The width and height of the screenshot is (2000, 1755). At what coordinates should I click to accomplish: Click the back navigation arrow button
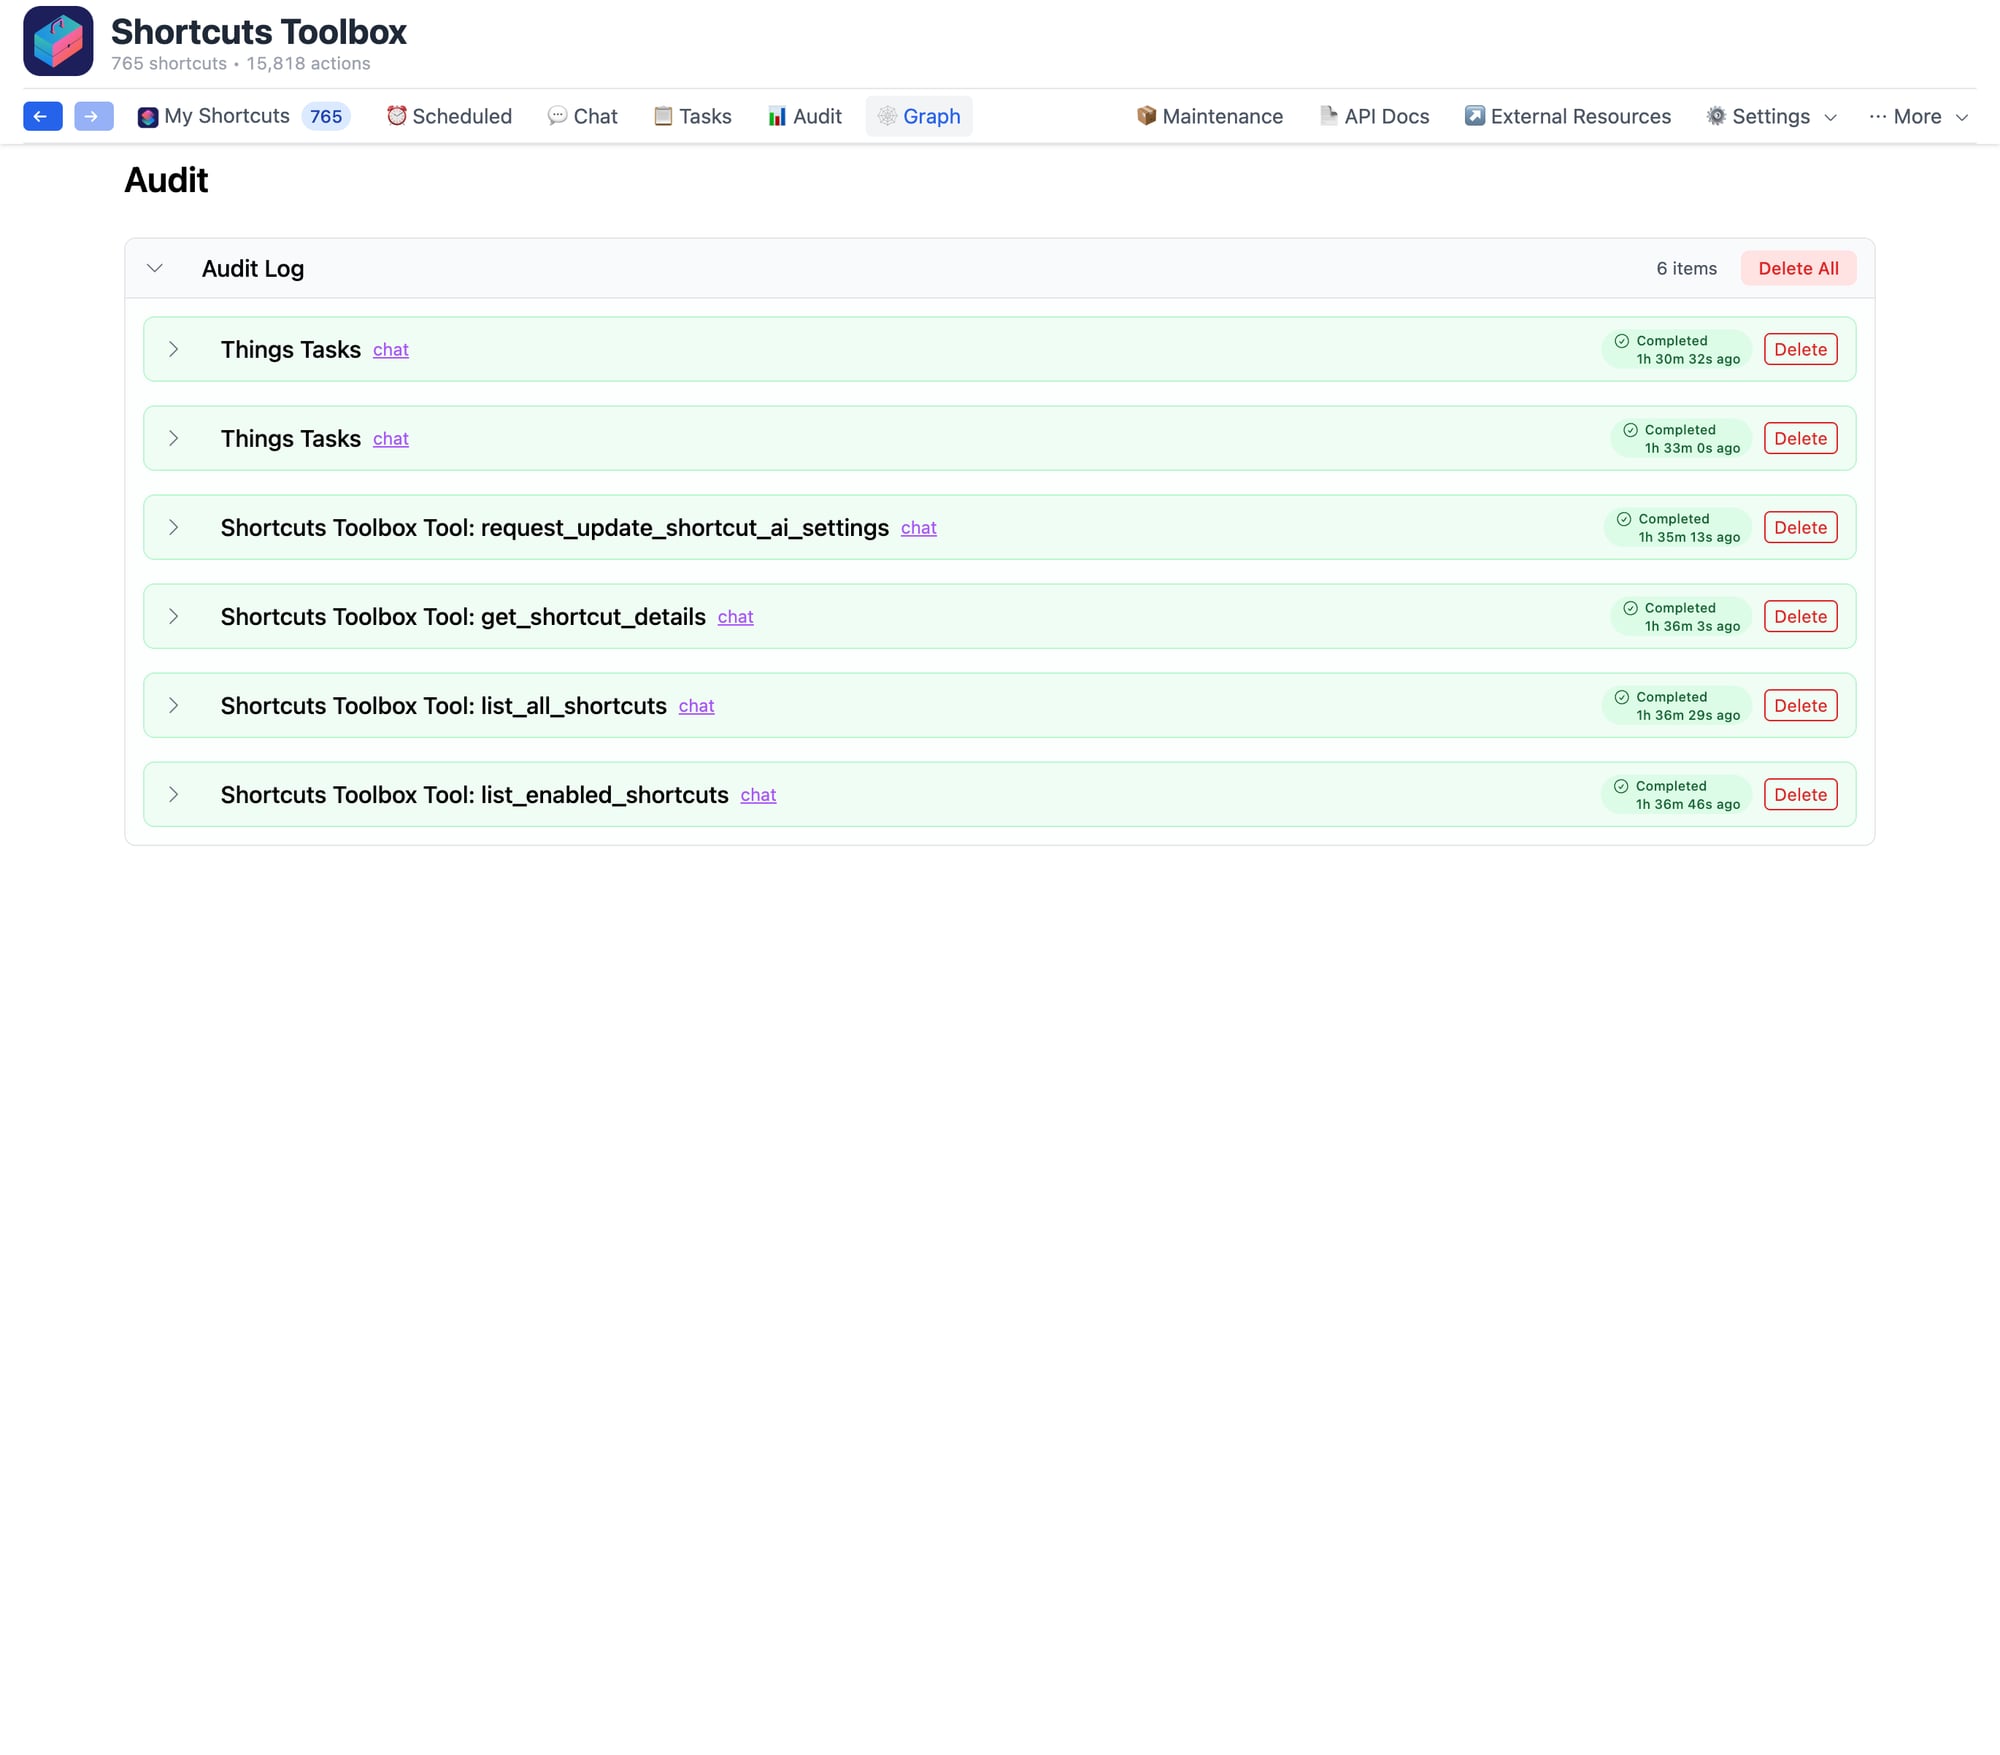41,116
